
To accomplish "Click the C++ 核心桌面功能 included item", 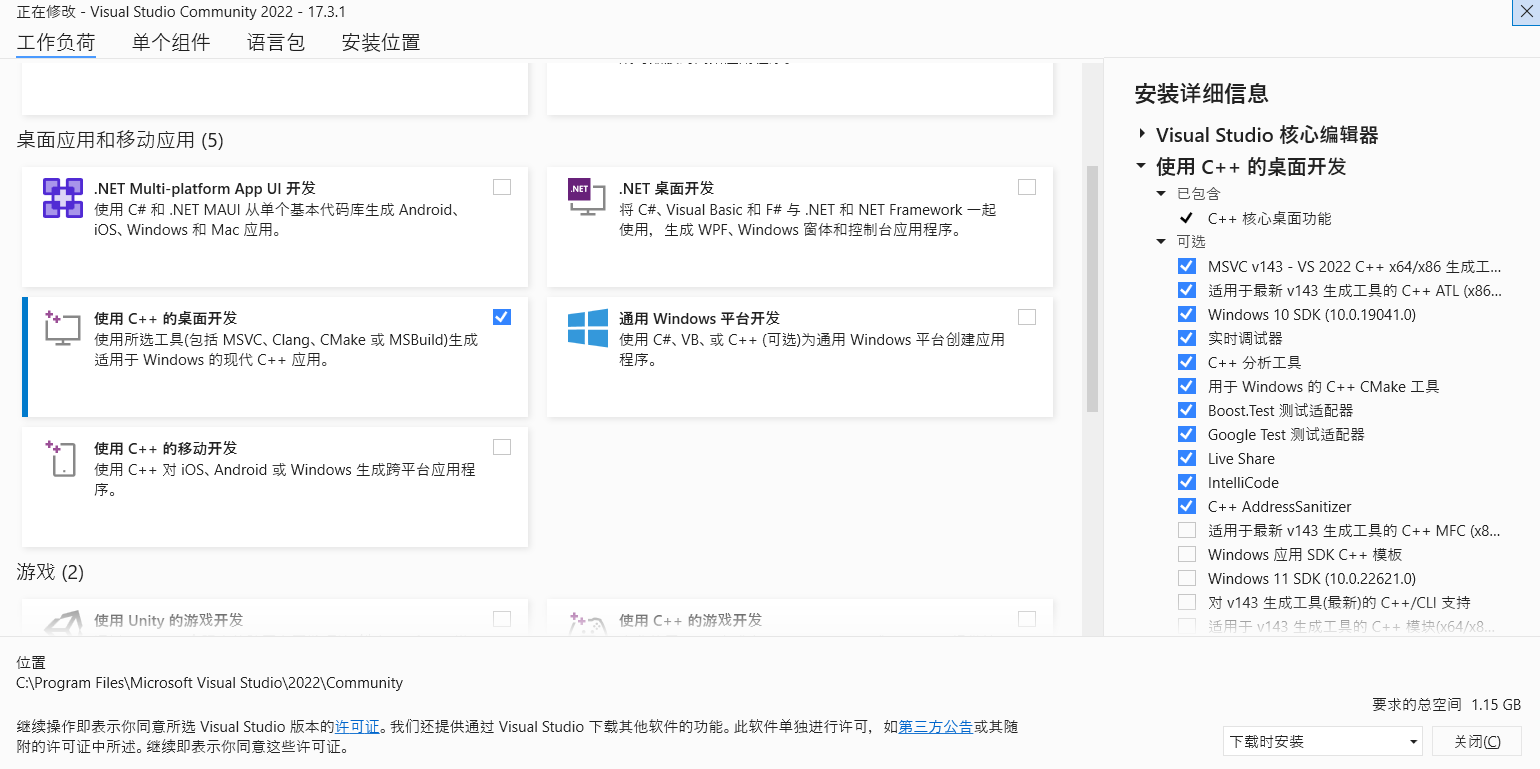I will [1270, 218].
